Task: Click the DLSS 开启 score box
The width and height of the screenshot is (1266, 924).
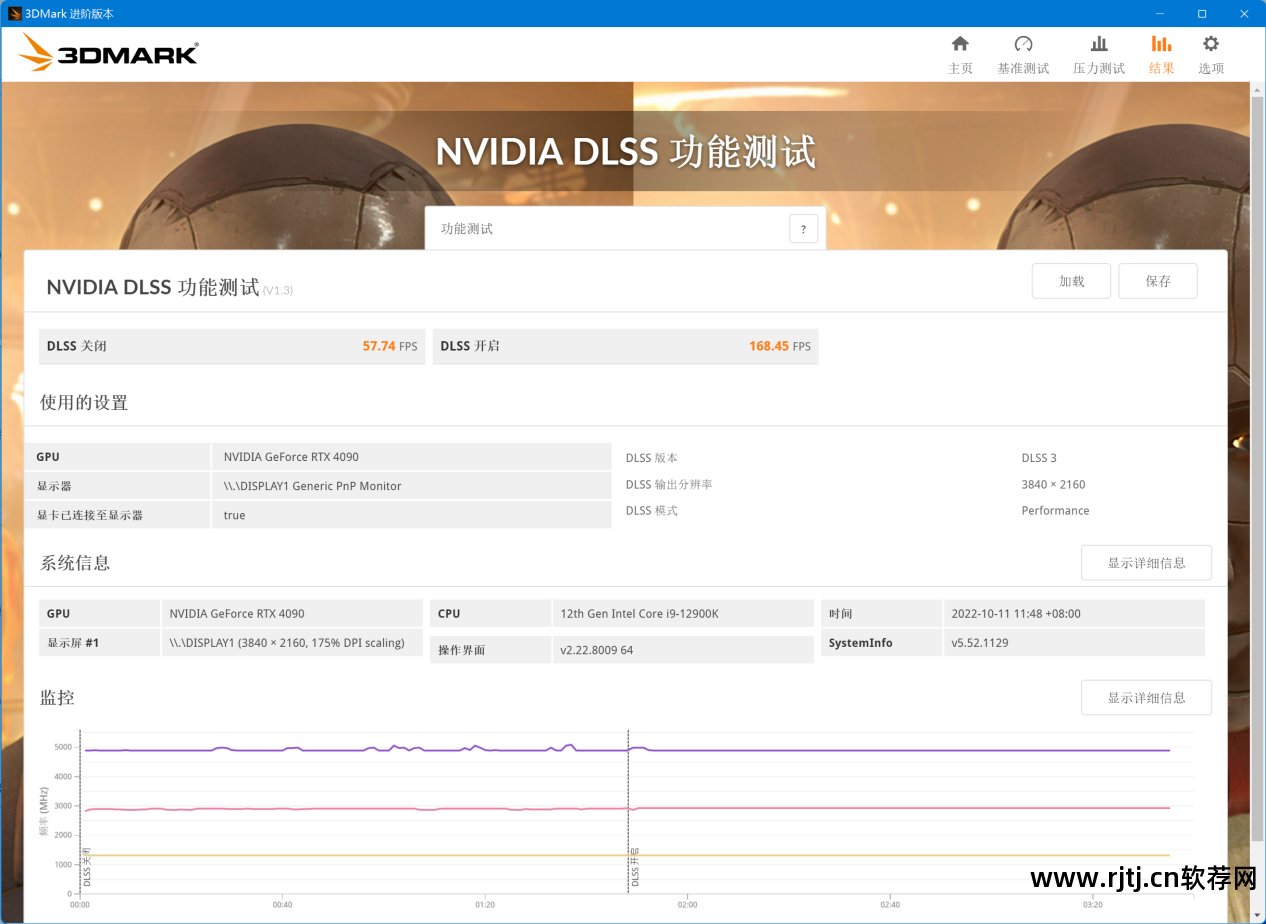Action: (x=625, y=346)
